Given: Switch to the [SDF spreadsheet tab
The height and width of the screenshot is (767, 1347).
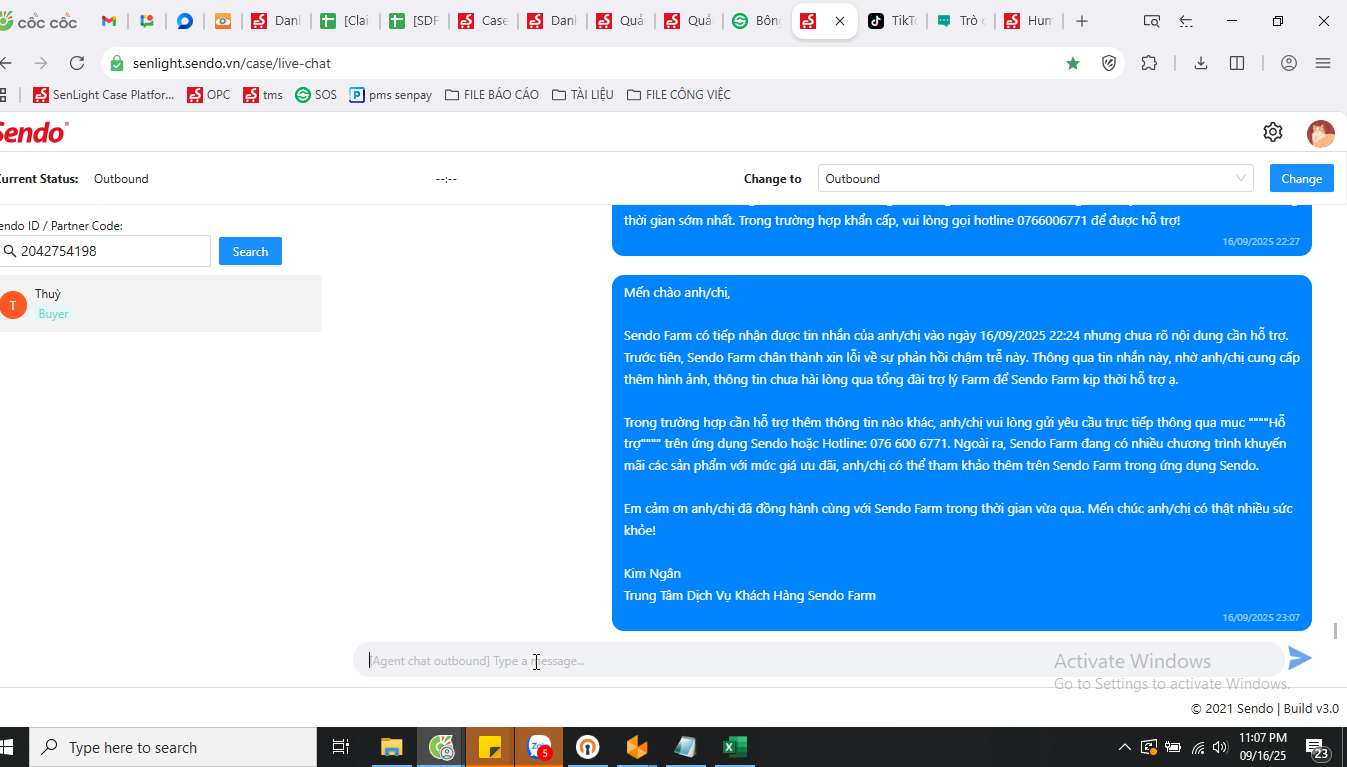Looking at the screenshot, I should [414, 21].
